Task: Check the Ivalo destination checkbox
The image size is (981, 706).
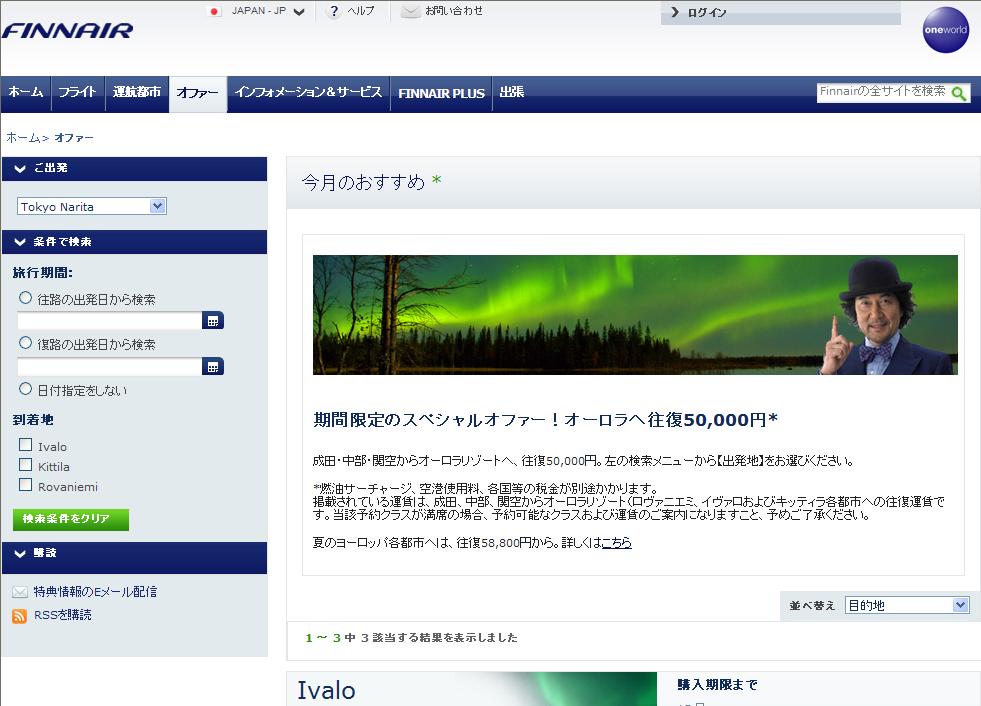Action: (x=26, y=445)
